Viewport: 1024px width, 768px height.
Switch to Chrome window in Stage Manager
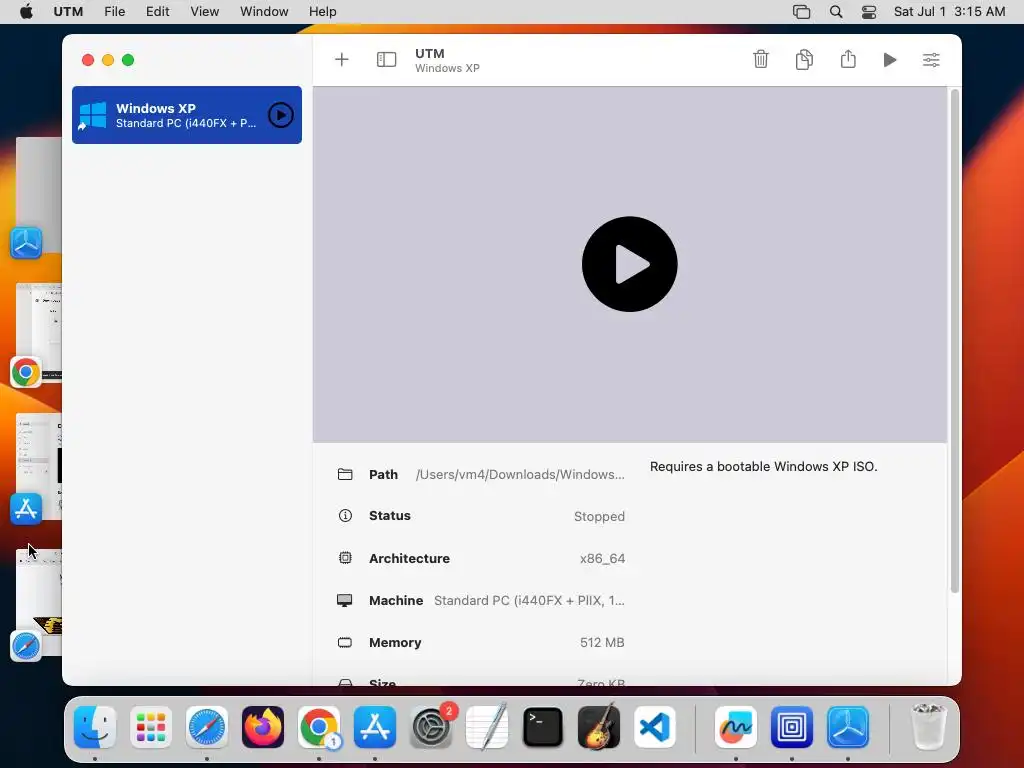39,334
